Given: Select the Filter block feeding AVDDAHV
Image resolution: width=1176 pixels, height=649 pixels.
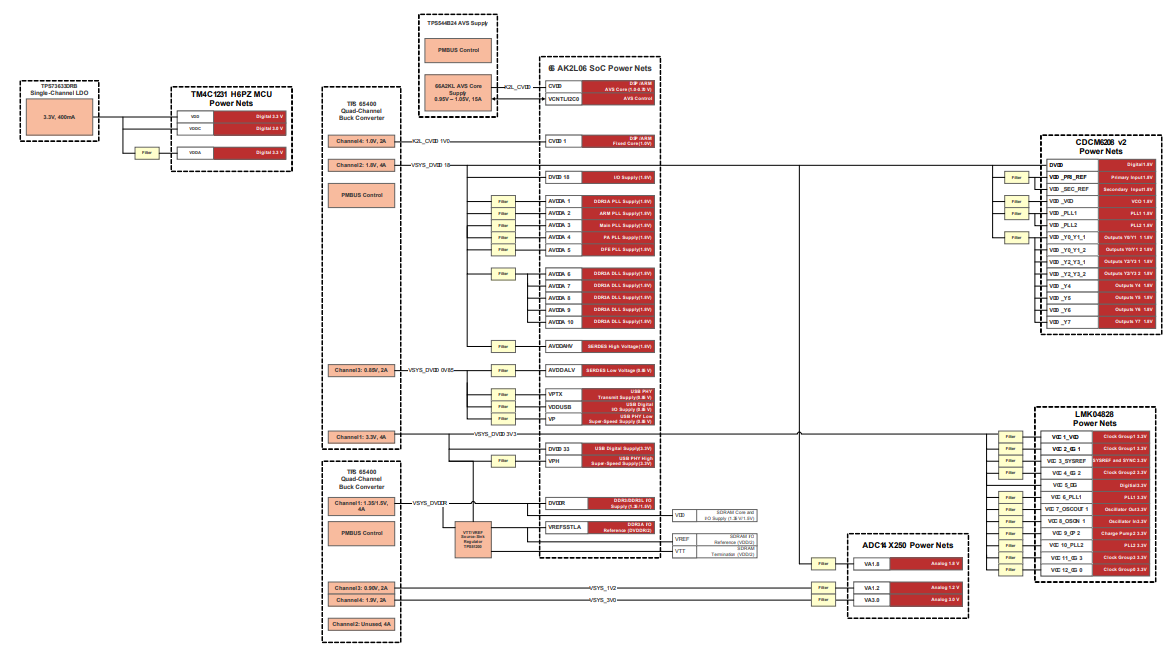Looking at the screenshot, I should click(502, 346).
